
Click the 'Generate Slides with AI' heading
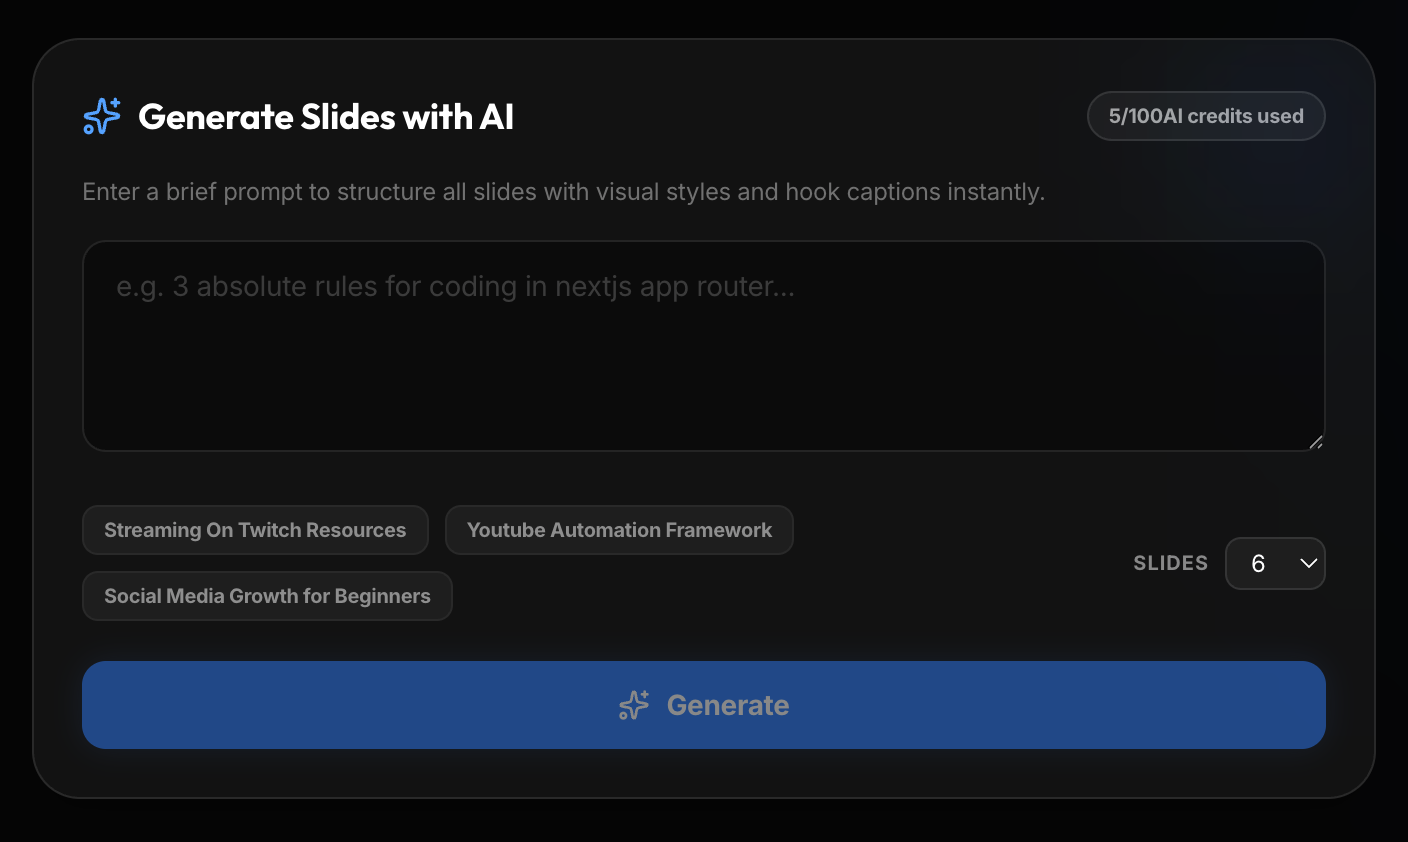point(326,117)
